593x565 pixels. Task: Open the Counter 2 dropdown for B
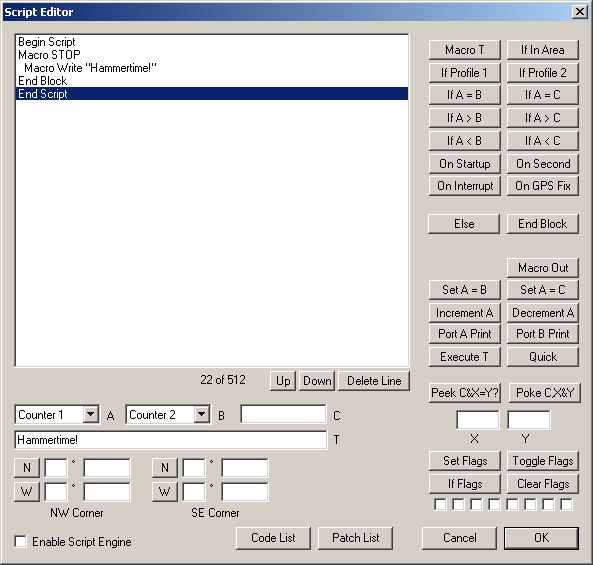pyautogui.click(x=202, y=414)
